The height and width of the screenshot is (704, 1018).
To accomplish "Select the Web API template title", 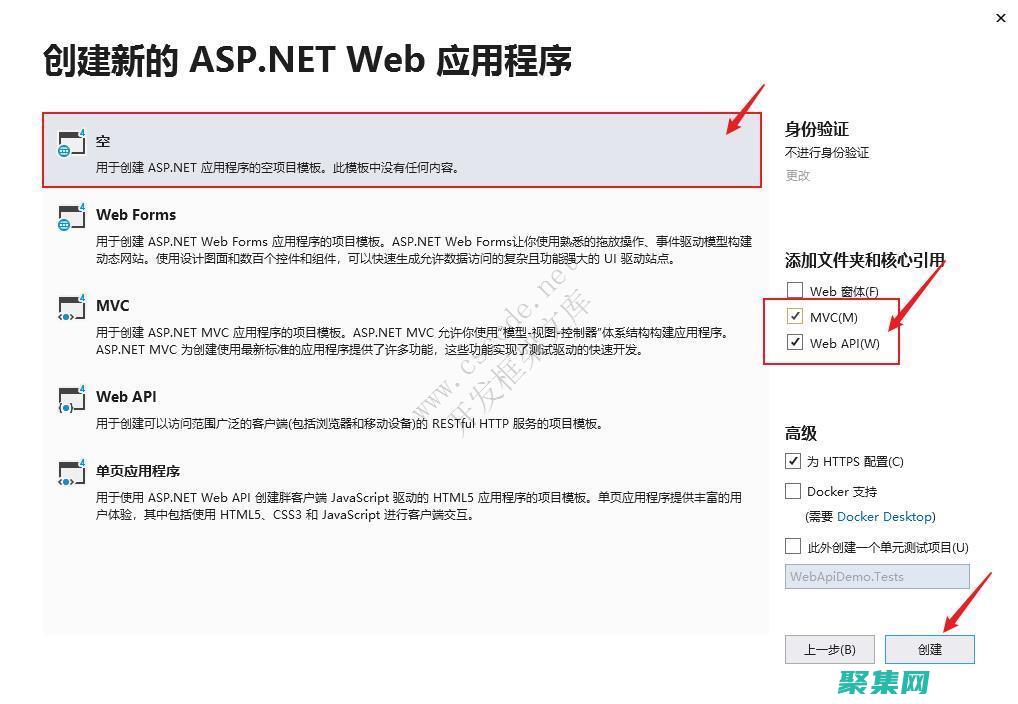I will 126,397.
